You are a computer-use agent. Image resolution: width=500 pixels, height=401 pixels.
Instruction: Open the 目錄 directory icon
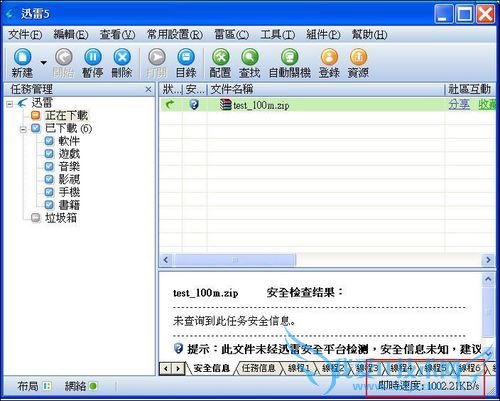186,57
